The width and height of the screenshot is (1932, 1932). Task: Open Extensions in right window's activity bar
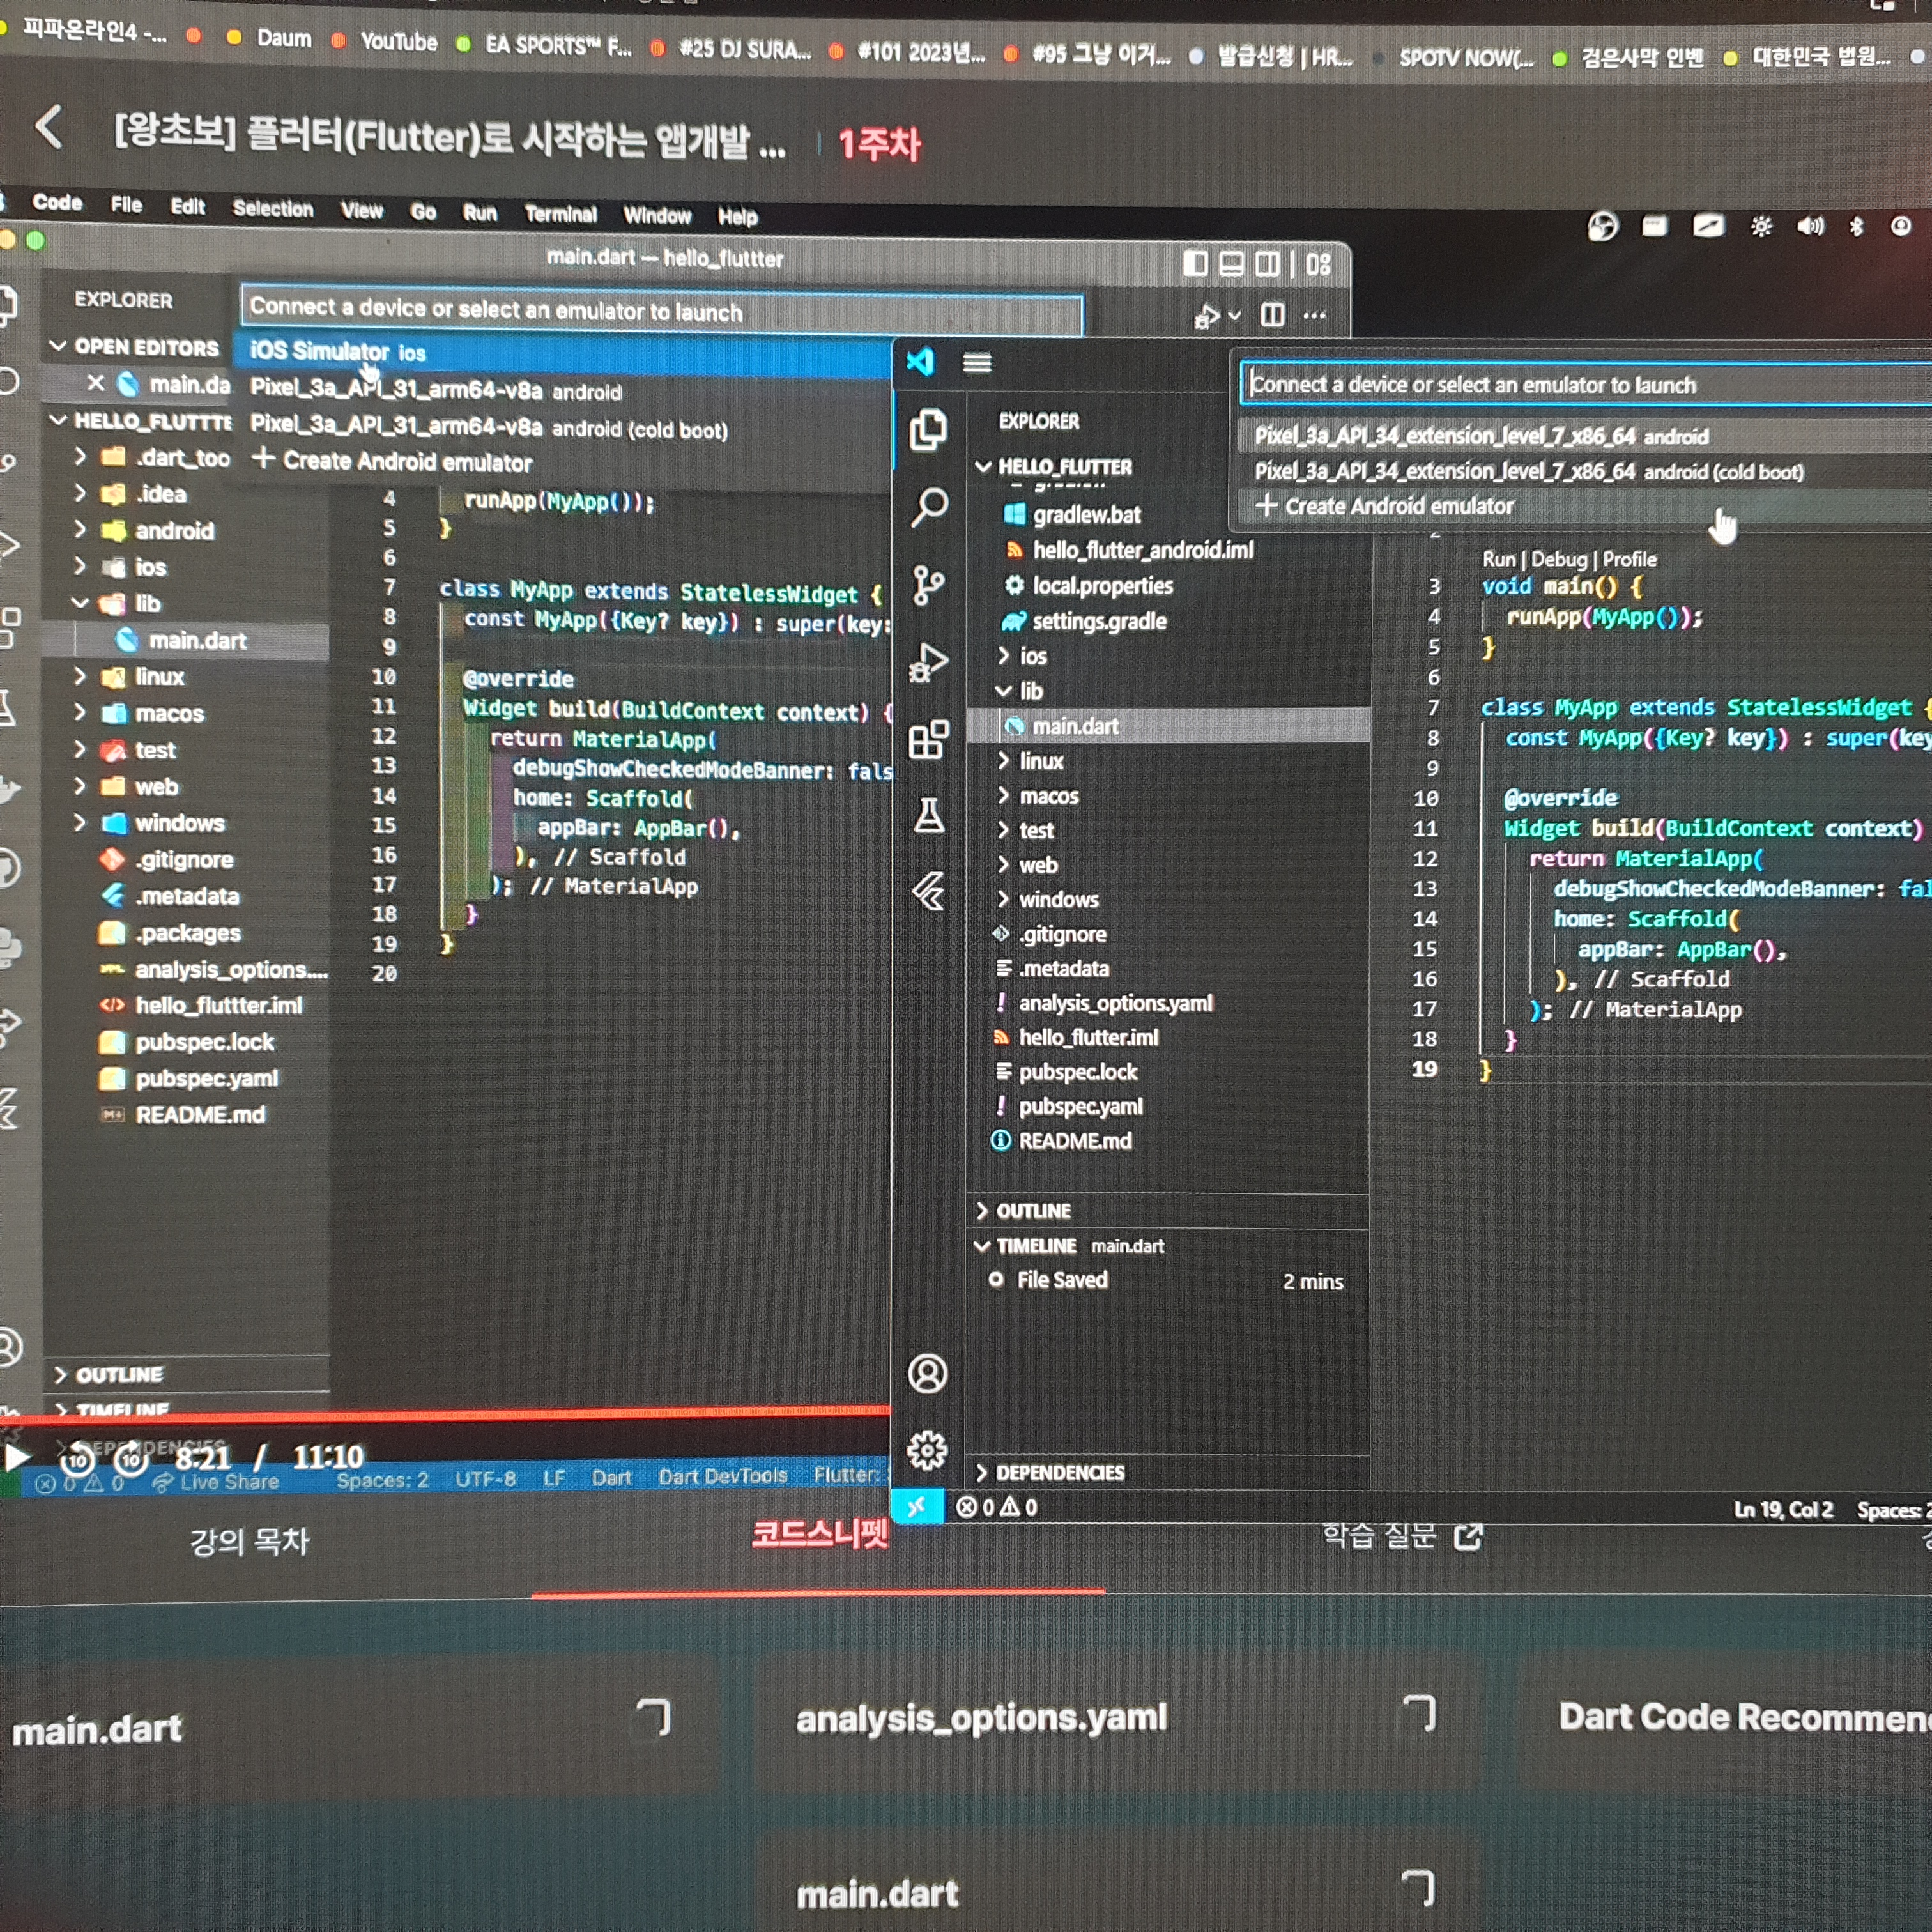pyautogui.click(x=928, y=740)
